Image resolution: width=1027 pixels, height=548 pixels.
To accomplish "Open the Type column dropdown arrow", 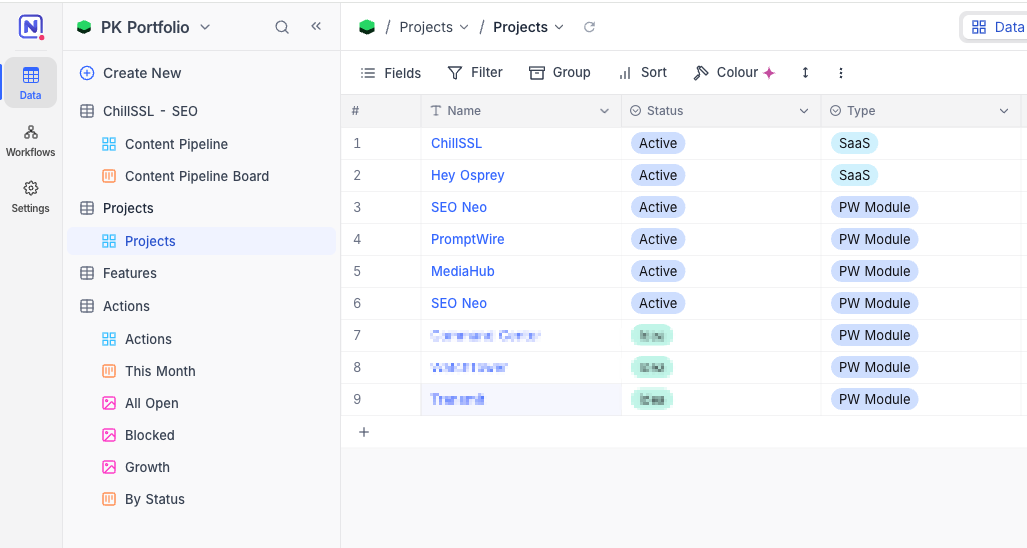I will pyautogui.click(x=1004, y=111).
